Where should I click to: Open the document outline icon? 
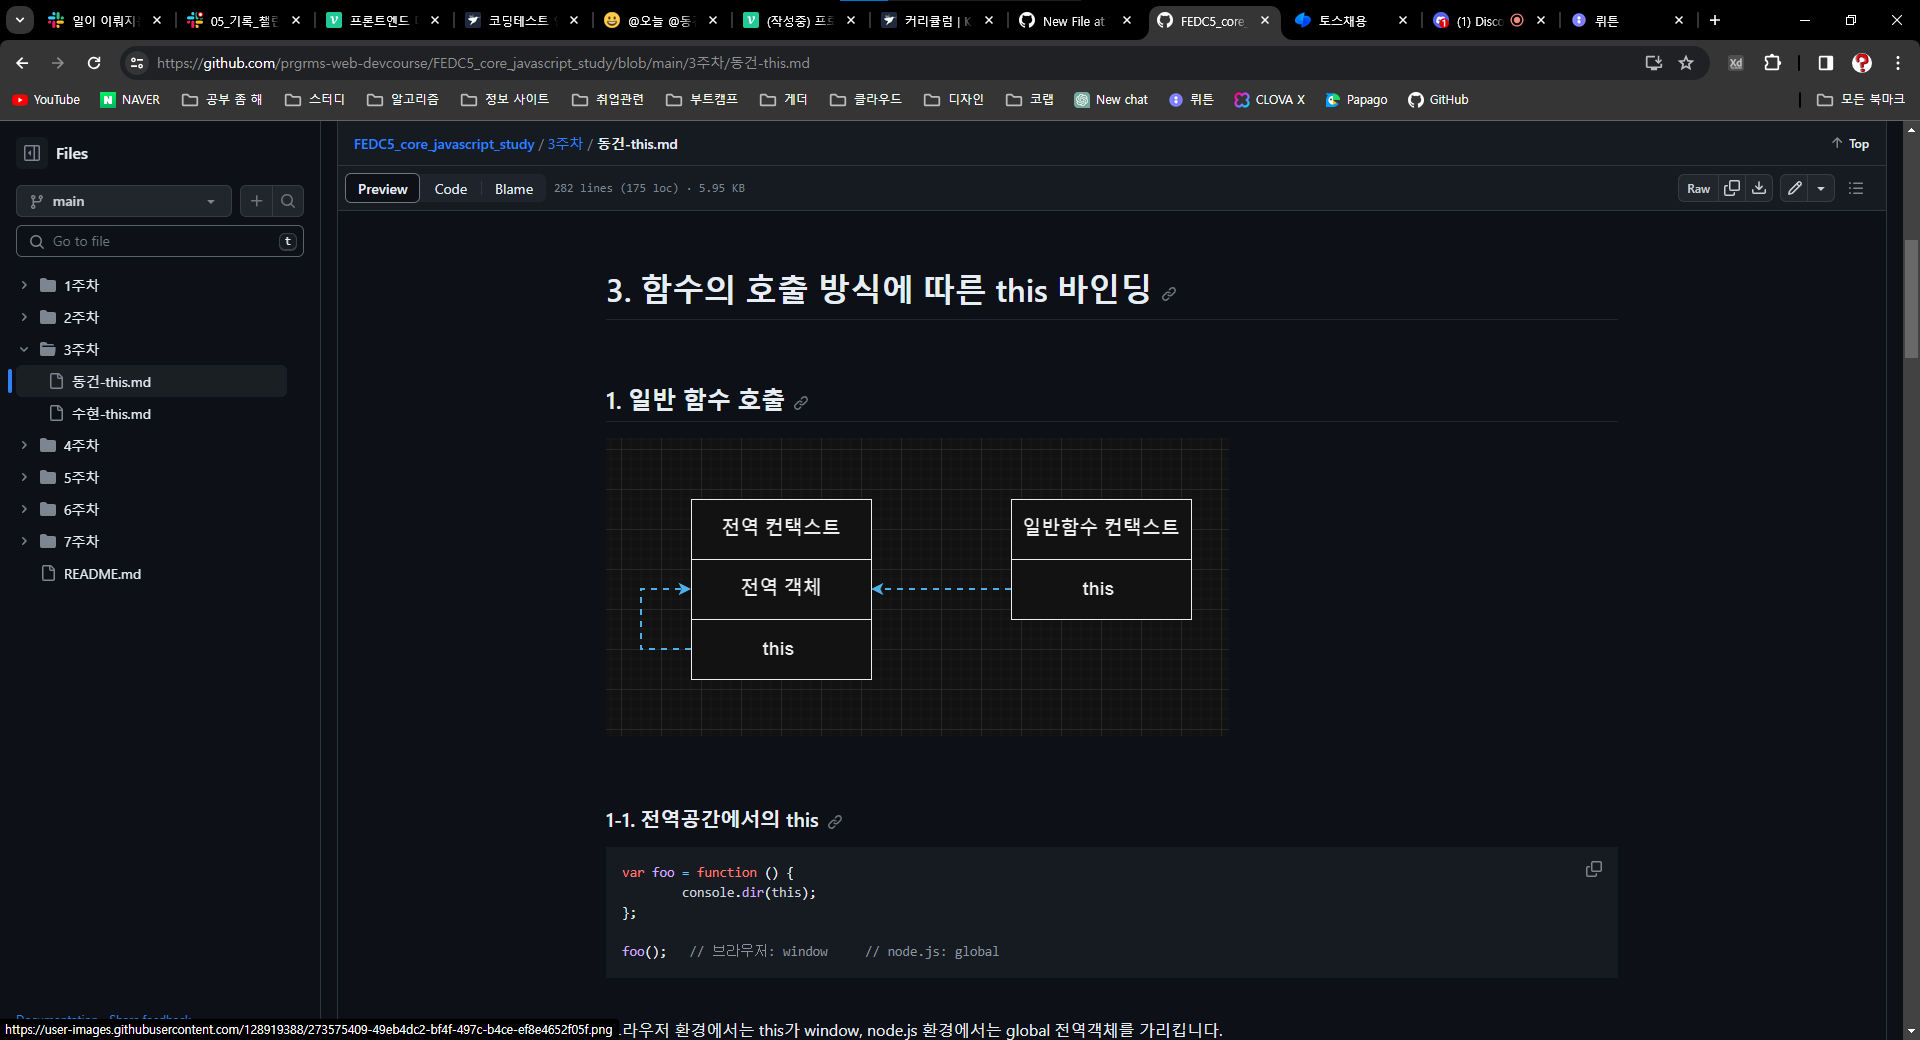click(x=1856, y=188)
